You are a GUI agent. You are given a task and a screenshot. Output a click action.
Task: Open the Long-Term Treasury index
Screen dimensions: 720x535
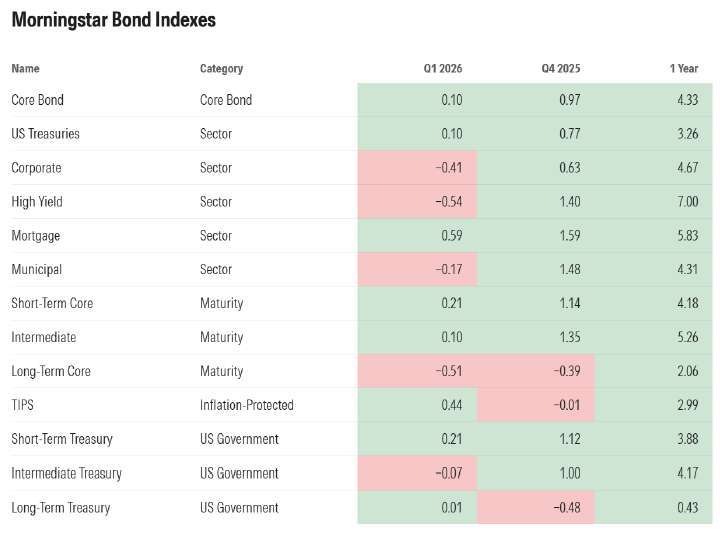(x=60, y=507)
